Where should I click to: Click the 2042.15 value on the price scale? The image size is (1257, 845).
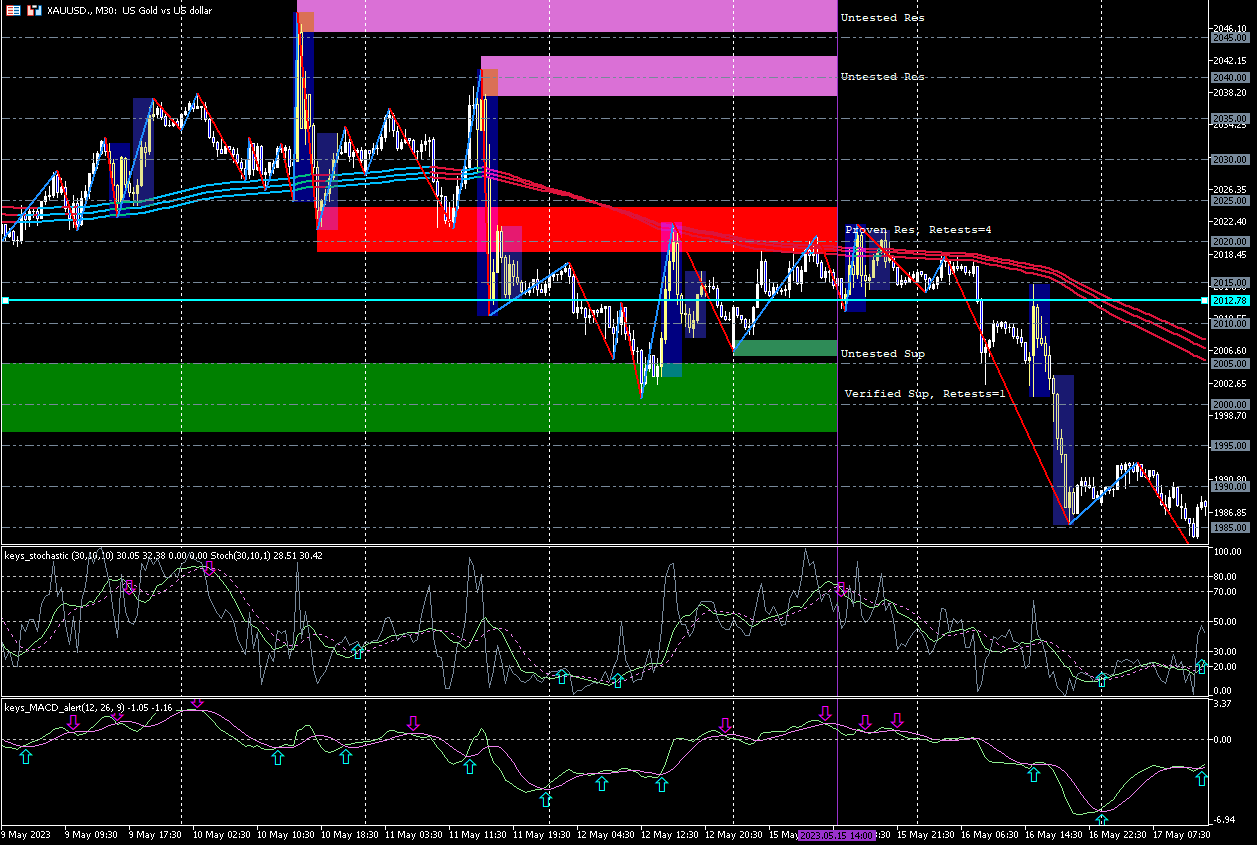[1229, 60]
